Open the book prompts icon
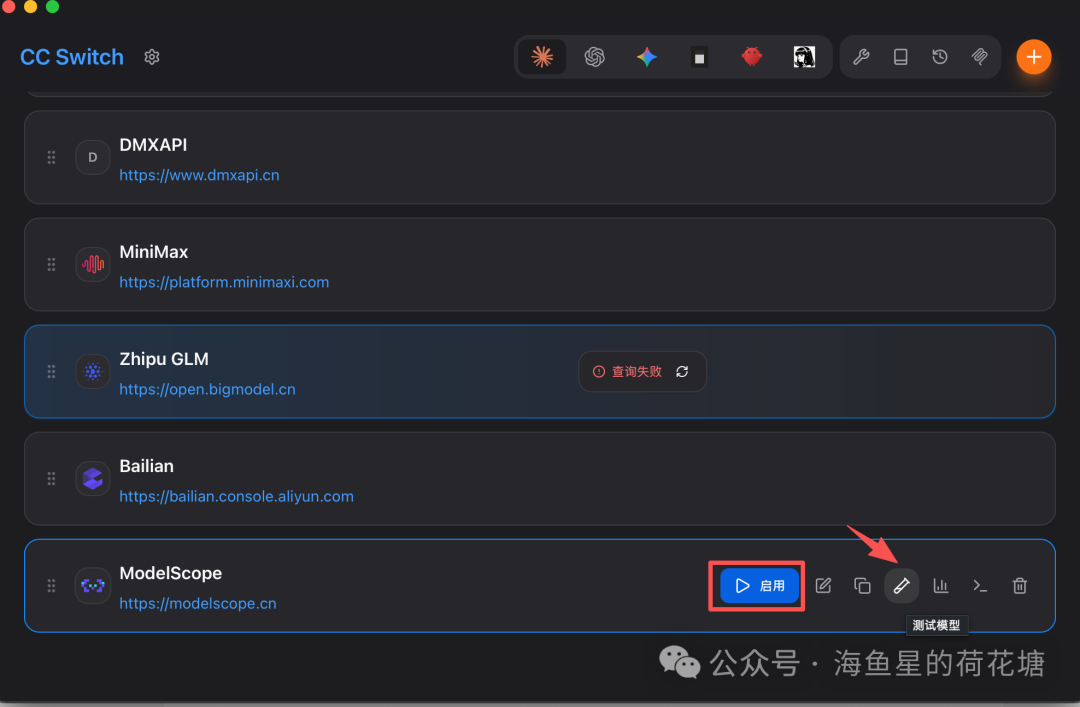The width and height of the screenshot is (1080, 707). pos(900,57)
